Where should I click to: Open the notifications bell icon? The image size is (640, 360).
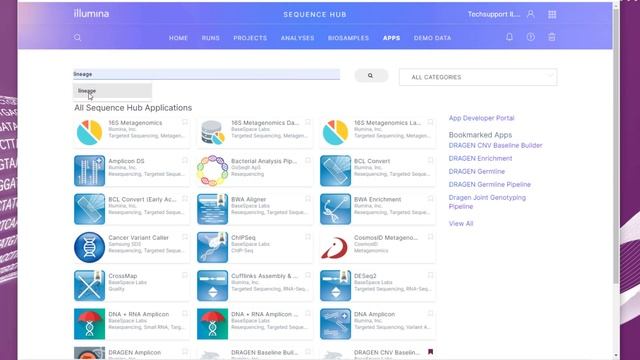click(x=509, y=37)
